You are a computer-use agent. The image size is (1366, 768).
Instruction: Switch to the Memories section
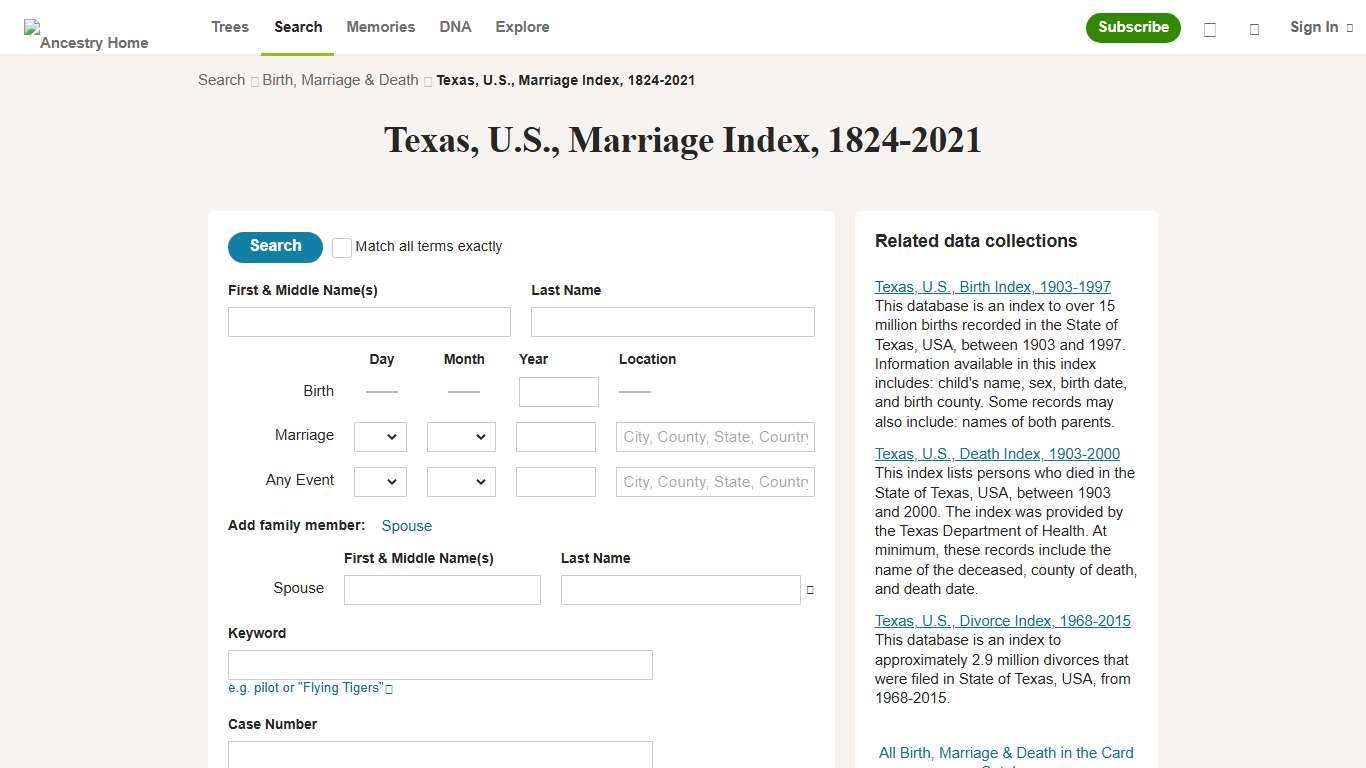(380, 27)
